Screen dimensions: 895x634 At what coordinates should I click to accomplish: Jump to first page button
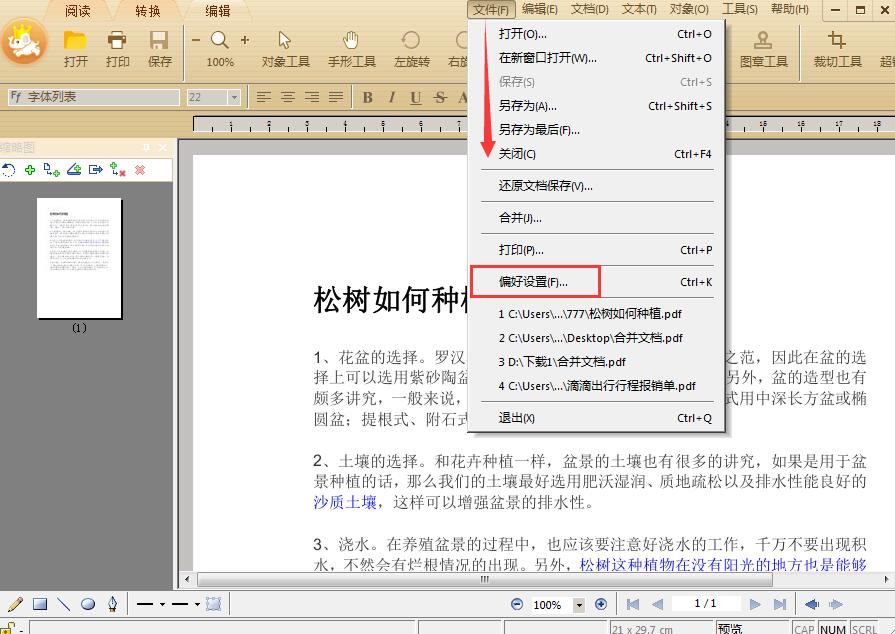tap(632, 604)
